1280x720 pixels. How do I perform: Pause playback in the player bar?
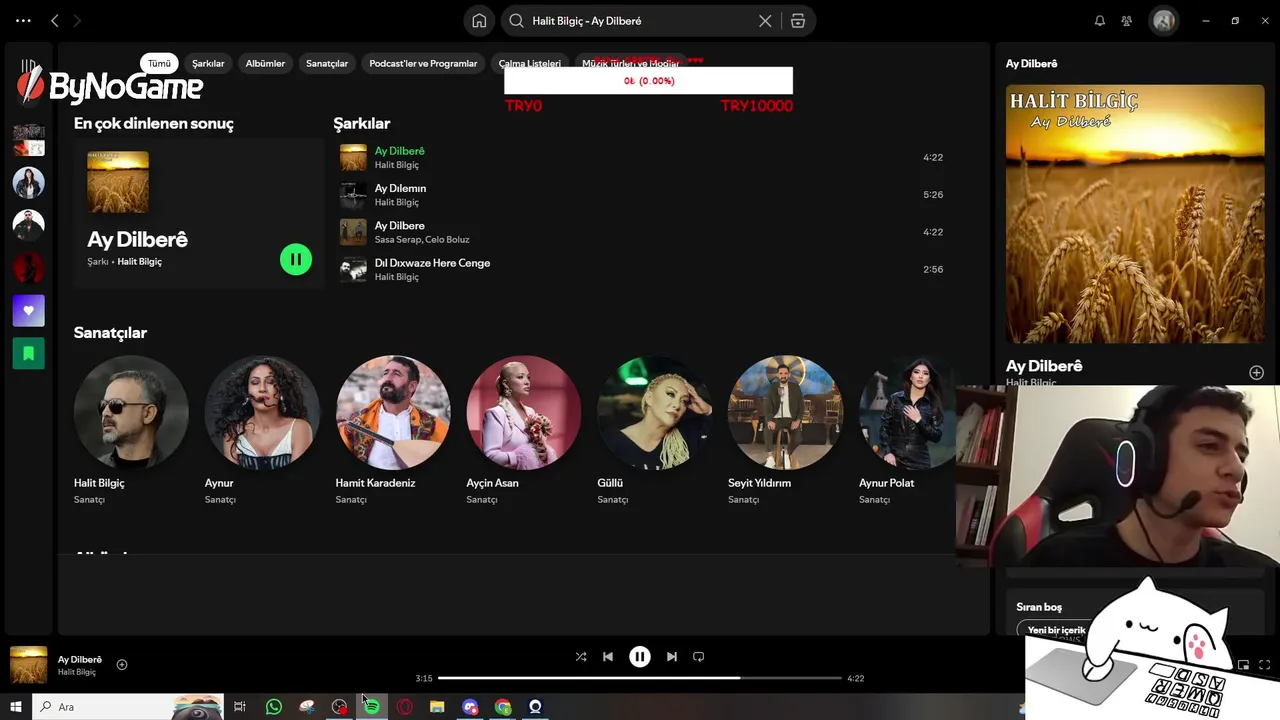(x=640, y=657)
